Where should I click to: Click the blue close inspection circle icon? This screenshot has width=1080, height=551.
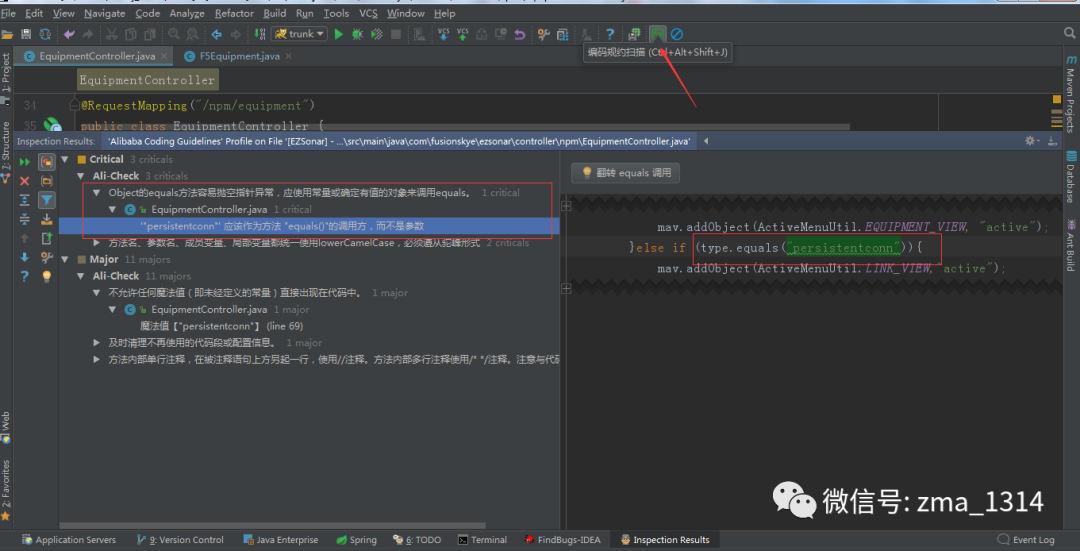[x=676, y=34]
